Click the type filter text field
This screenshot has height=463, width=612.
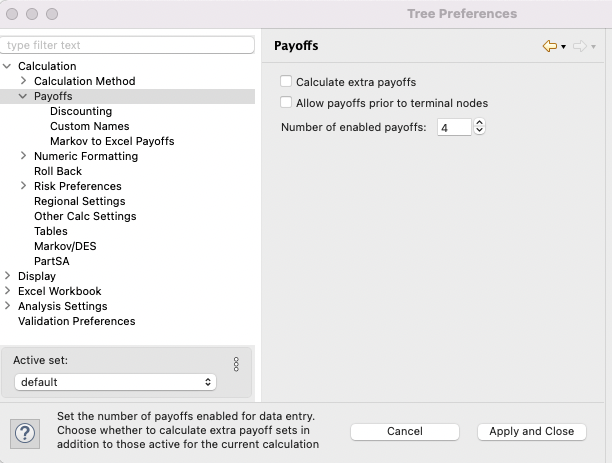coord(127,45)
